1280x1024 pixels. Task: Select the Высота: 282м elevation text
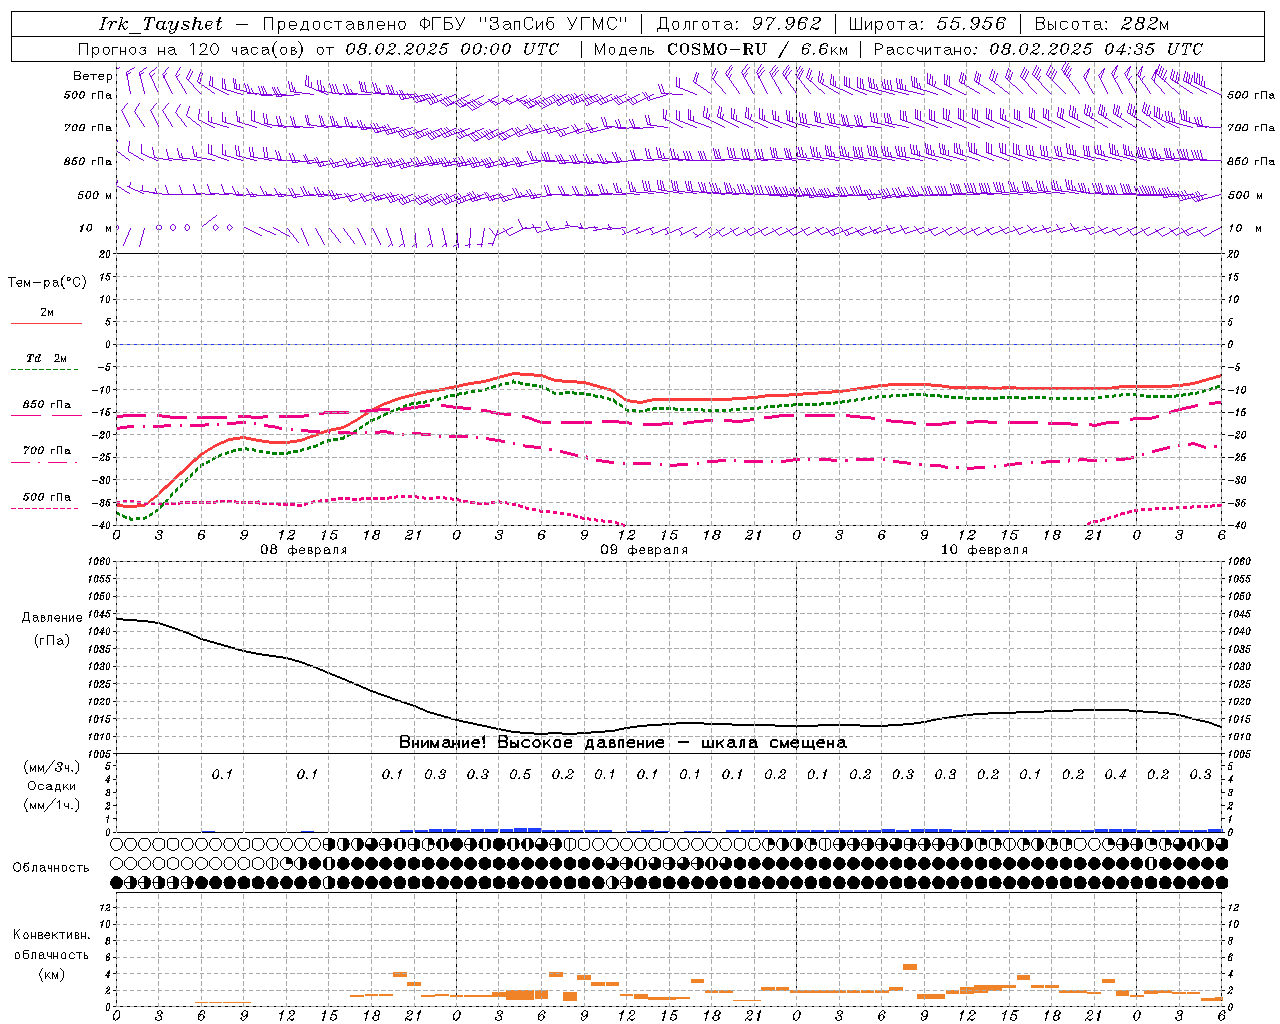(x=1102, y=24)
